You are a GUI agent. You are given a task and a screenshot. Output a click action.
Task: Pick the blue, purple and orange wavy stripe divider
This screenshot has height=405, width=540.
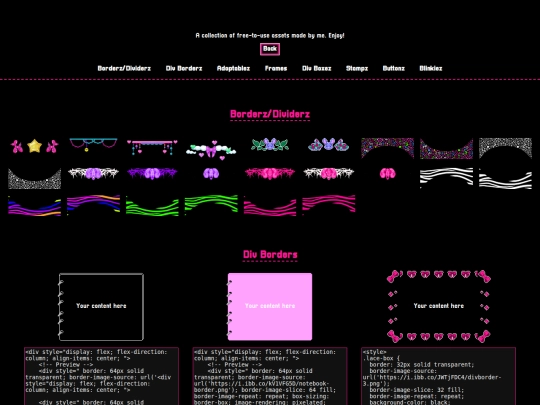[x=34, y=206]
